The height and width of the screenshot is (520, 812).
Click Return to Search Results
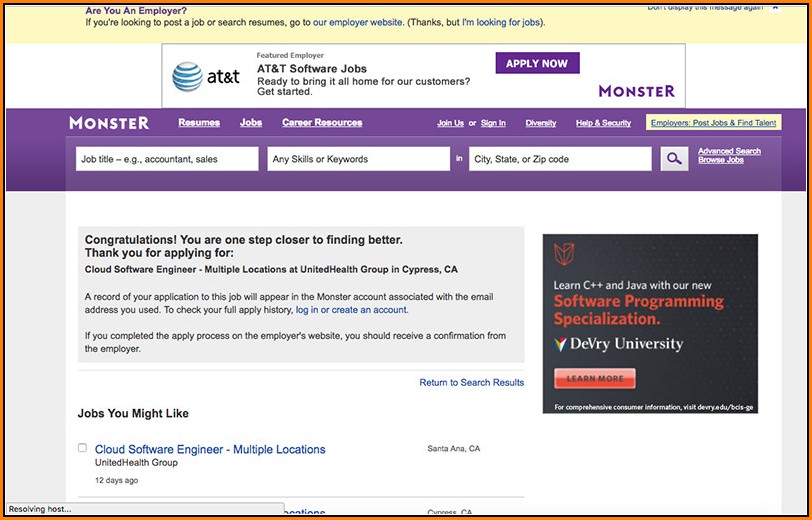[471, 383]
